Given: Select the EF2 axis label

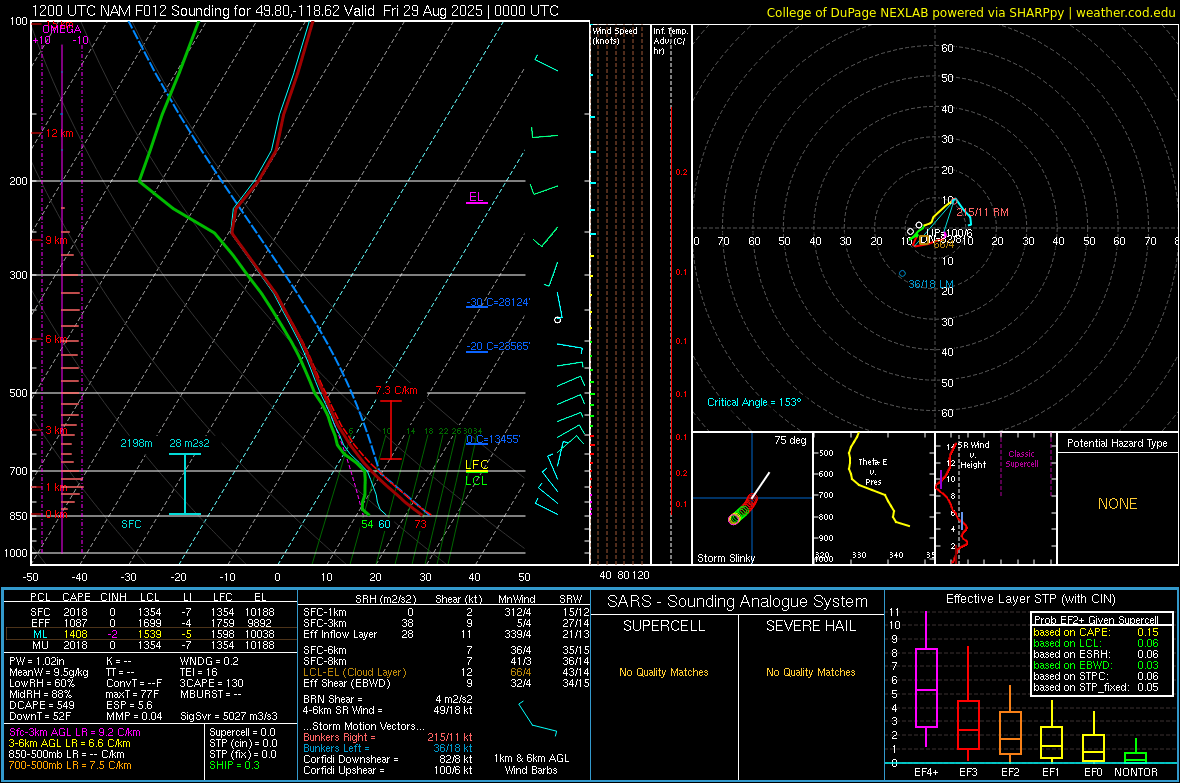Looking at the screenshot, I should (x=1010, y=772).
